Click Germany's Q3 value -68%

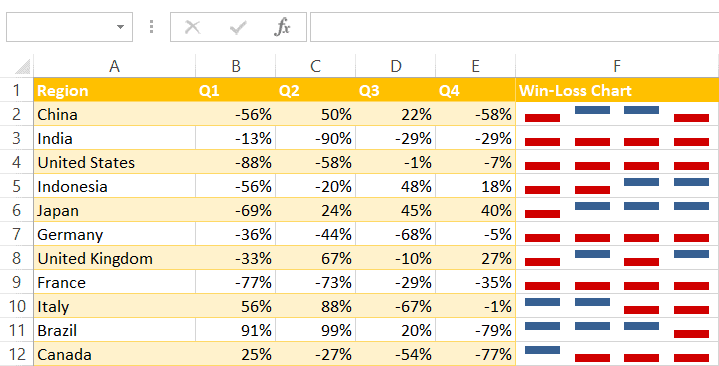[395, 234]
